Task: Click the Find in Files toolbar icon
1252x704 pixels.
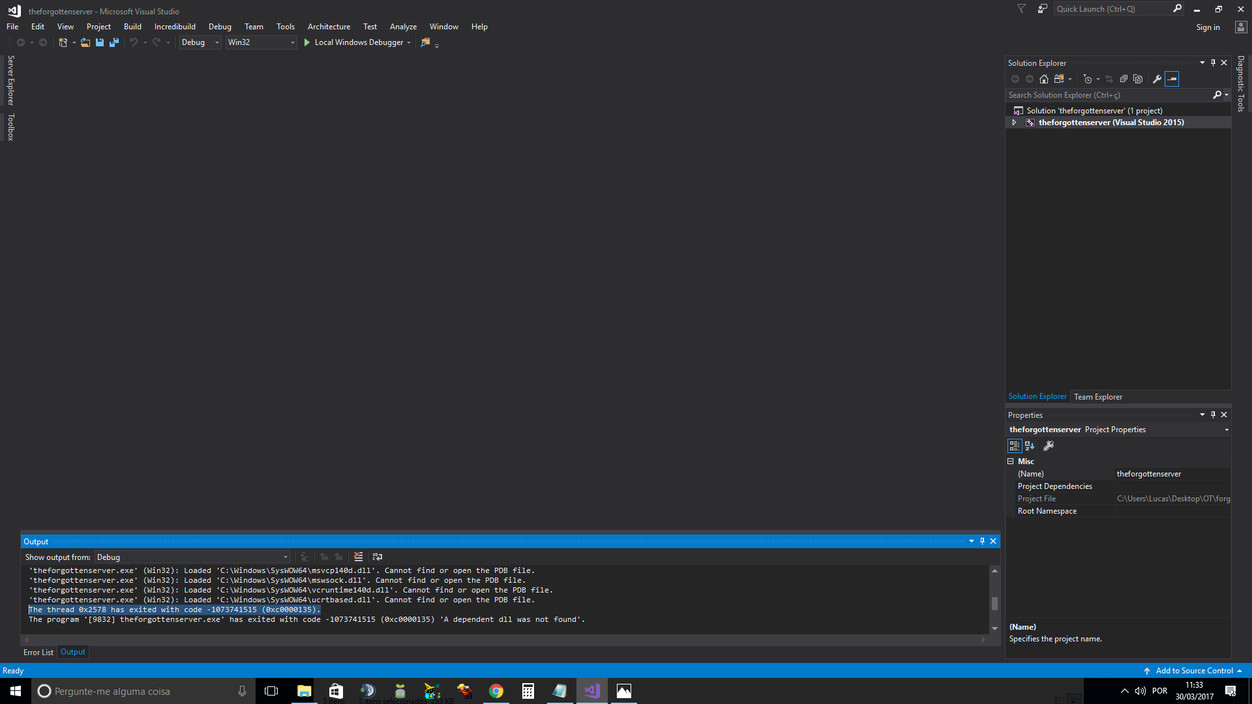Action: [425, 42]
